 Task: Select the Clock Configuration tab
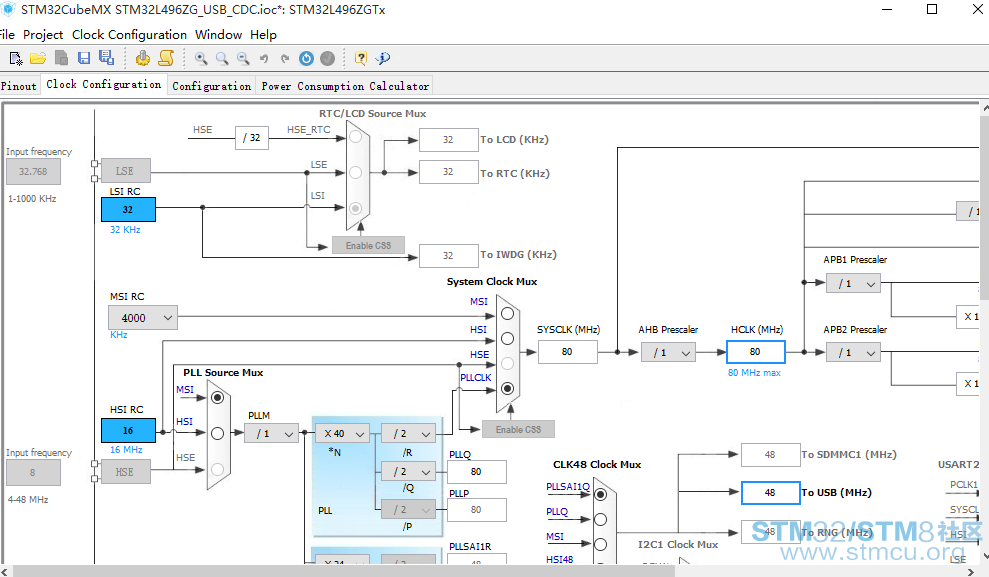pos(103,85)
